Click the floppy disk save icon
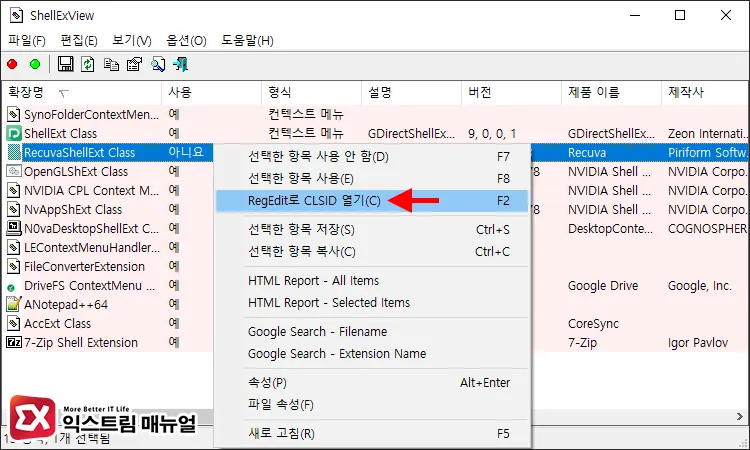Screen dimensions: 750x450 (x=65, y=64)
